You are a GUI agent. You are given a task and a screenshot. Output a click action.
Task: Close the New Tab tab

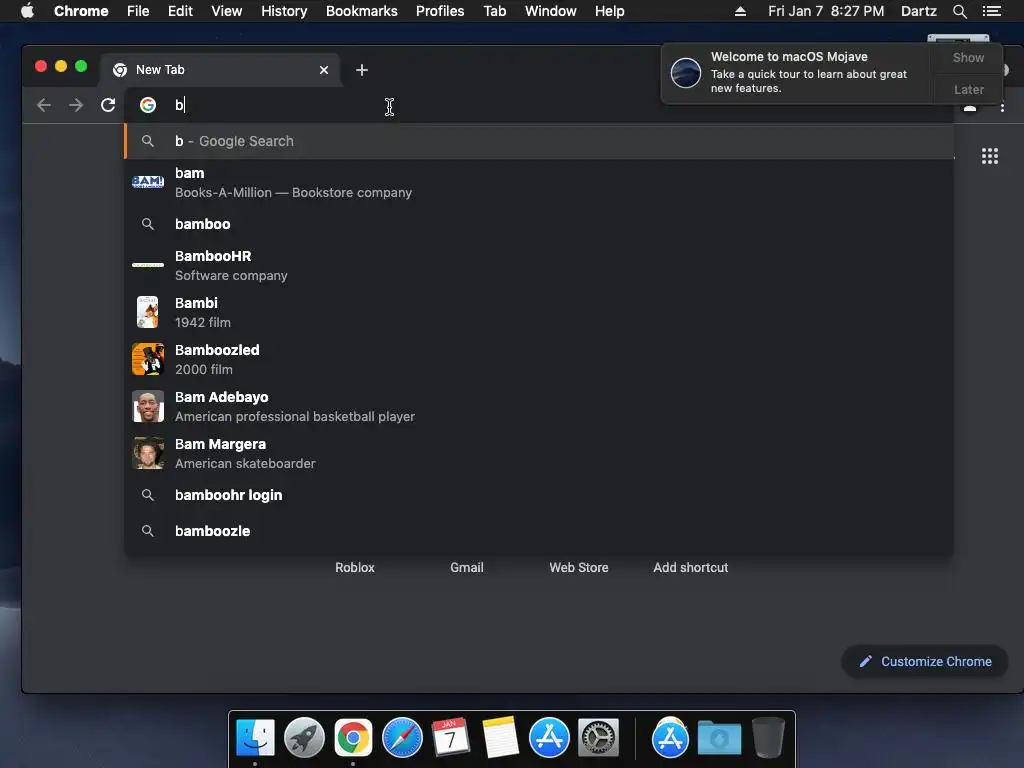point(324,70)
